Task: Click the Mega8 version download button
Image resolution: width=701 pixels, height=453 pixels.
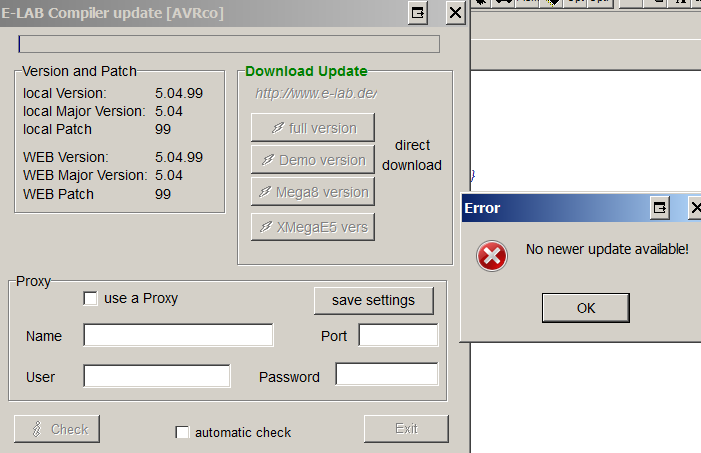Action: 312,192
